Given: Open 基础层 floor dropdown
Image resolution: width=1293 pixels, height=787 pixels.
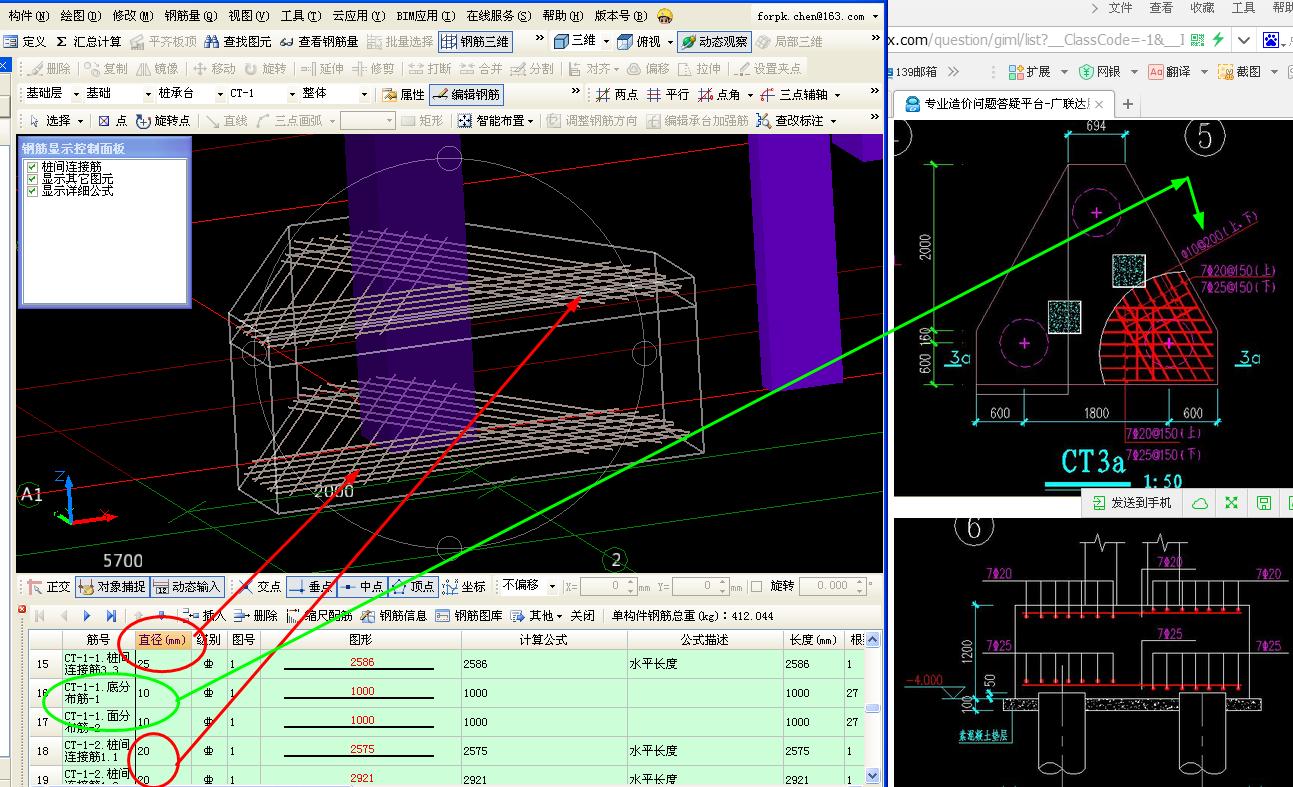Looking at the screenshot, I should 74,94.
